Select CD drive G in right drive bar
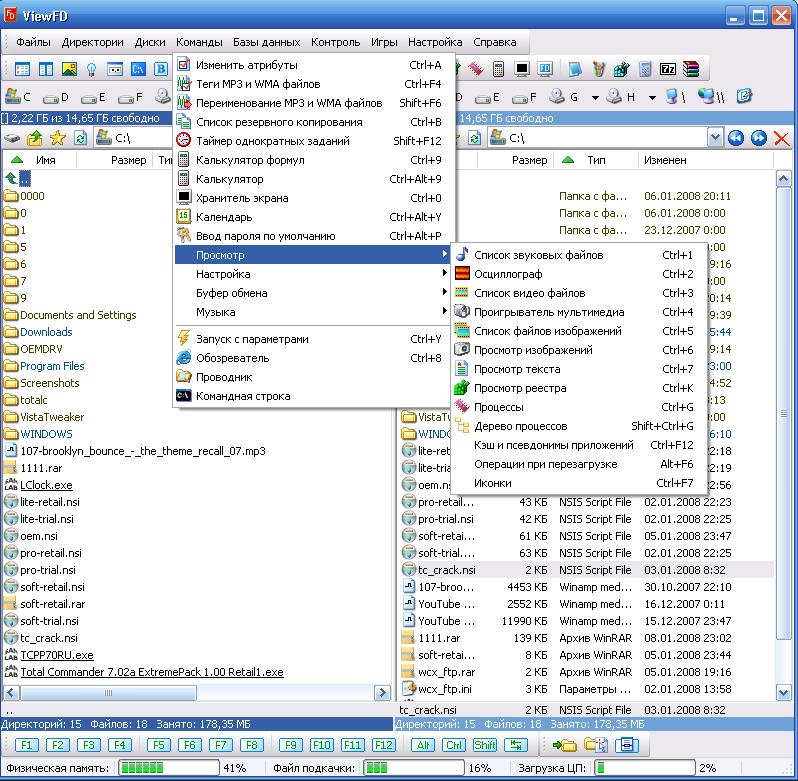This screenshot has width=798, height=781. [564, 97]
